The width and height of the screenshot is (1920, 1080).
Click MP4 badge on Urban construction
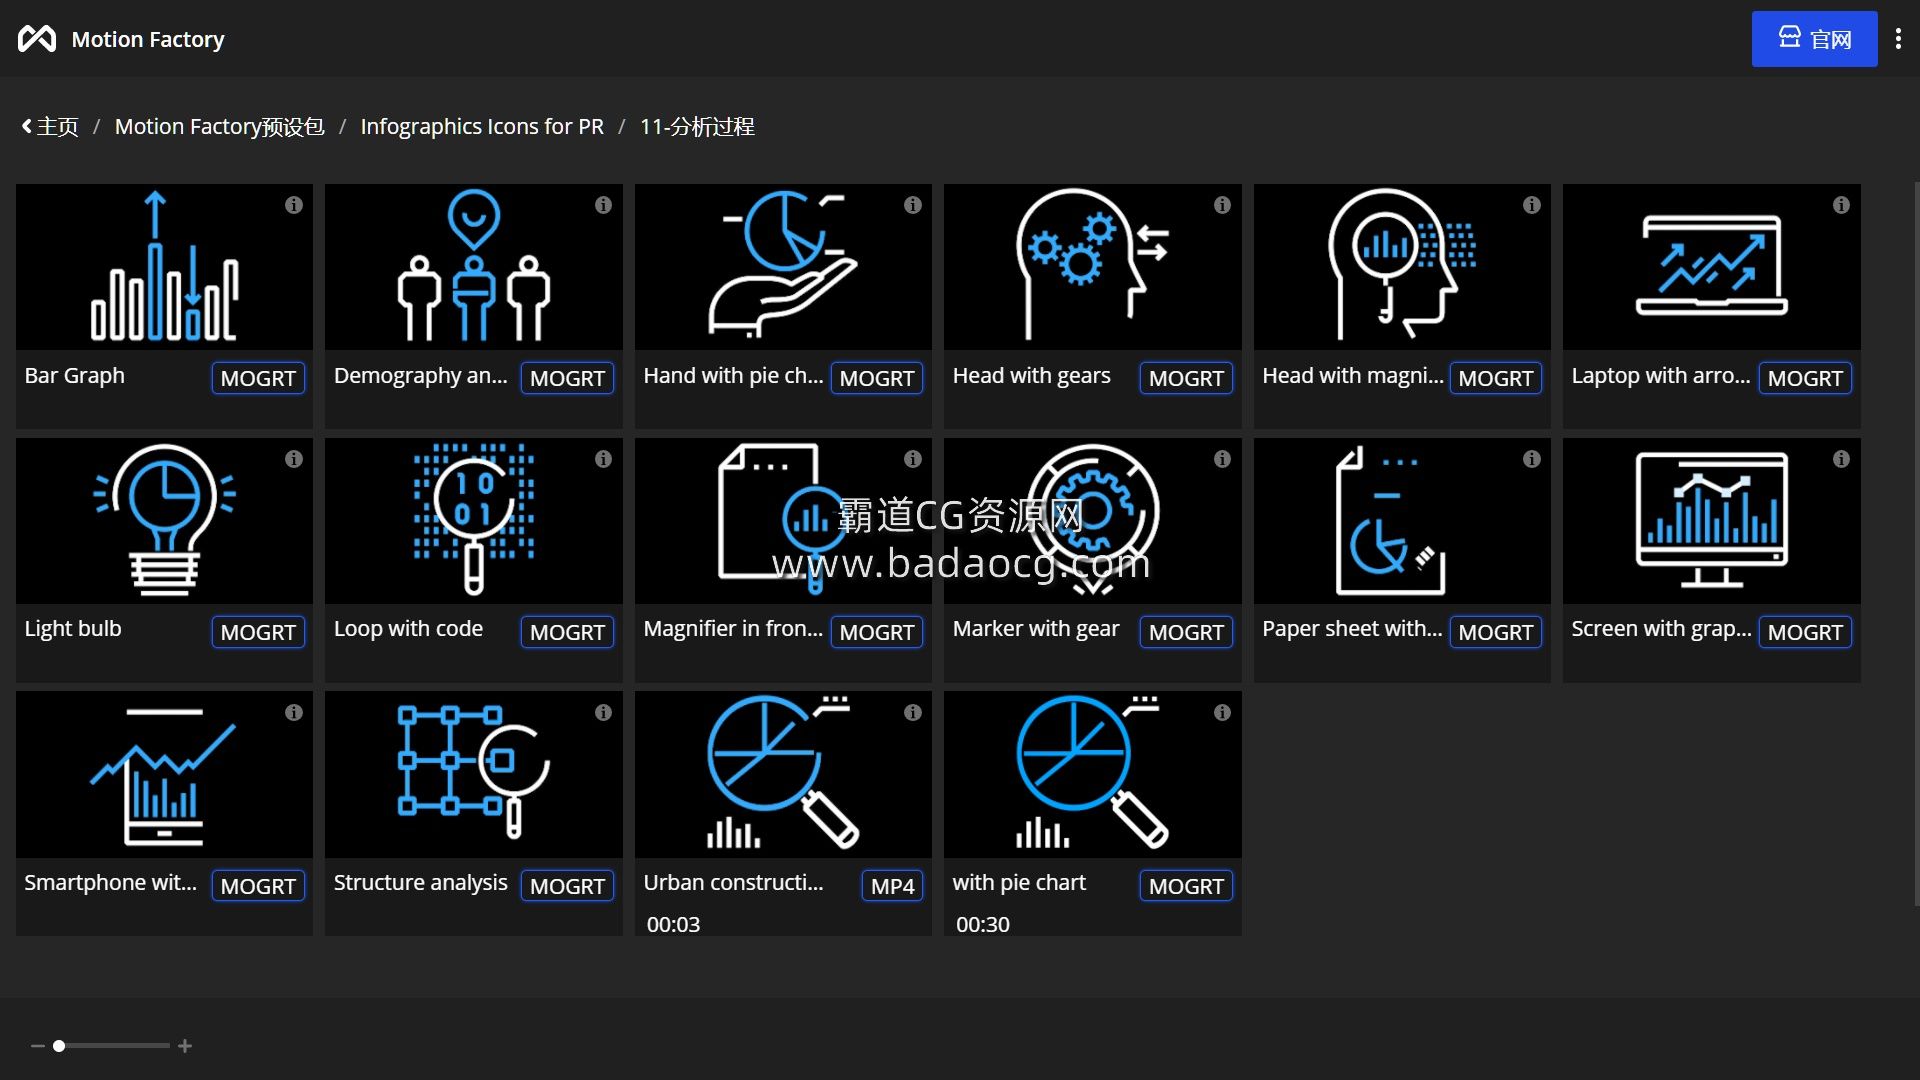coord(893,886)
